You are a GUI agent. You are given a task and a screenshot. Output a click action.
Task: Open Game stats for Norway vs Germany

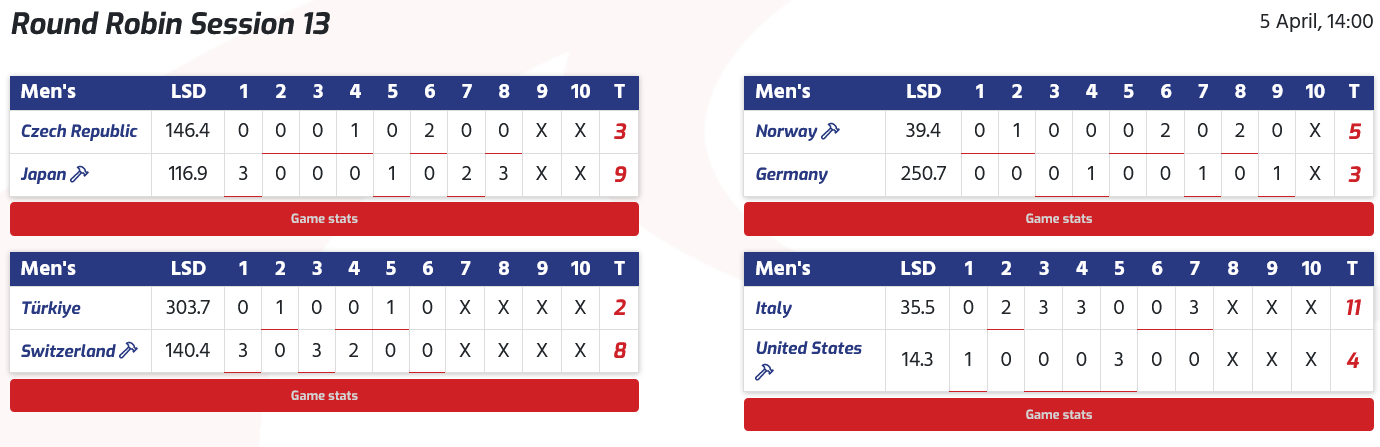tap(1059, 218)
